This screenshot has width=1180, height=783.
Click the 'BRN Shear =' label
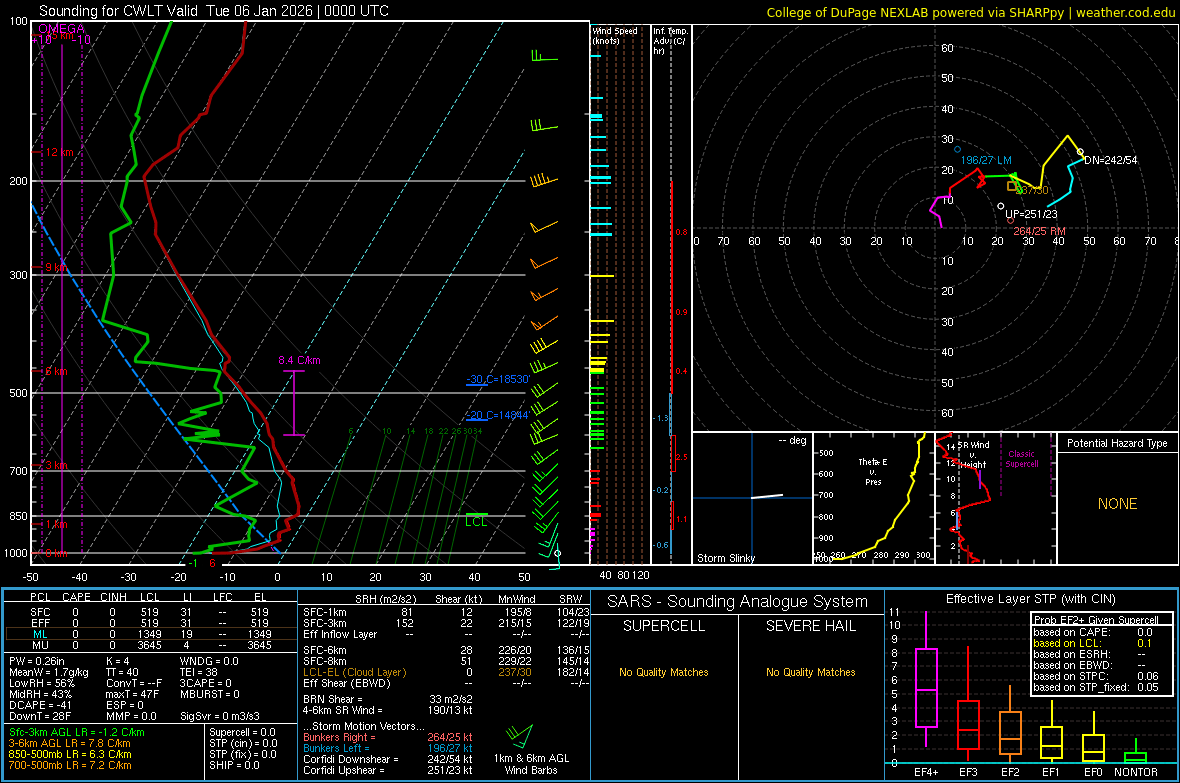pyautogui.click(x=333, y=699)
